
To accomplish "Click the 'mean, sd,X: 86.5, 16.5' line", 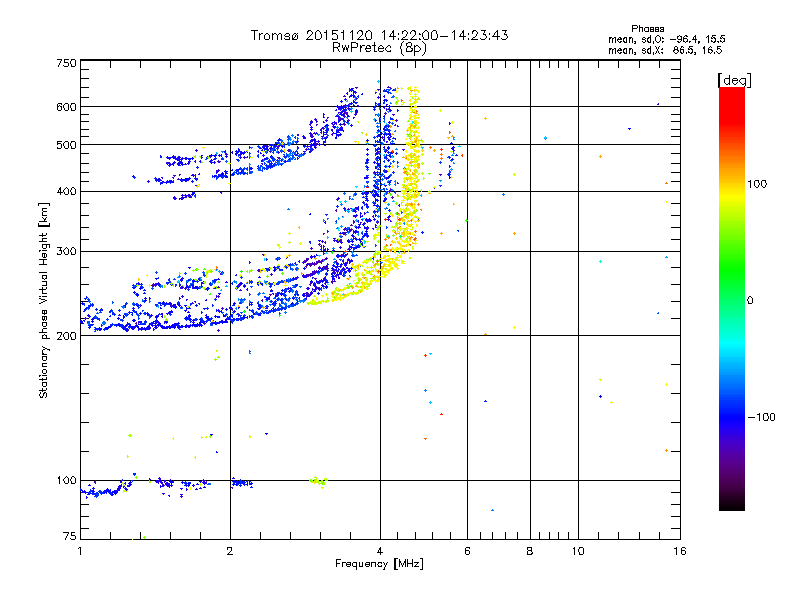I will click(x=665, y=50).
